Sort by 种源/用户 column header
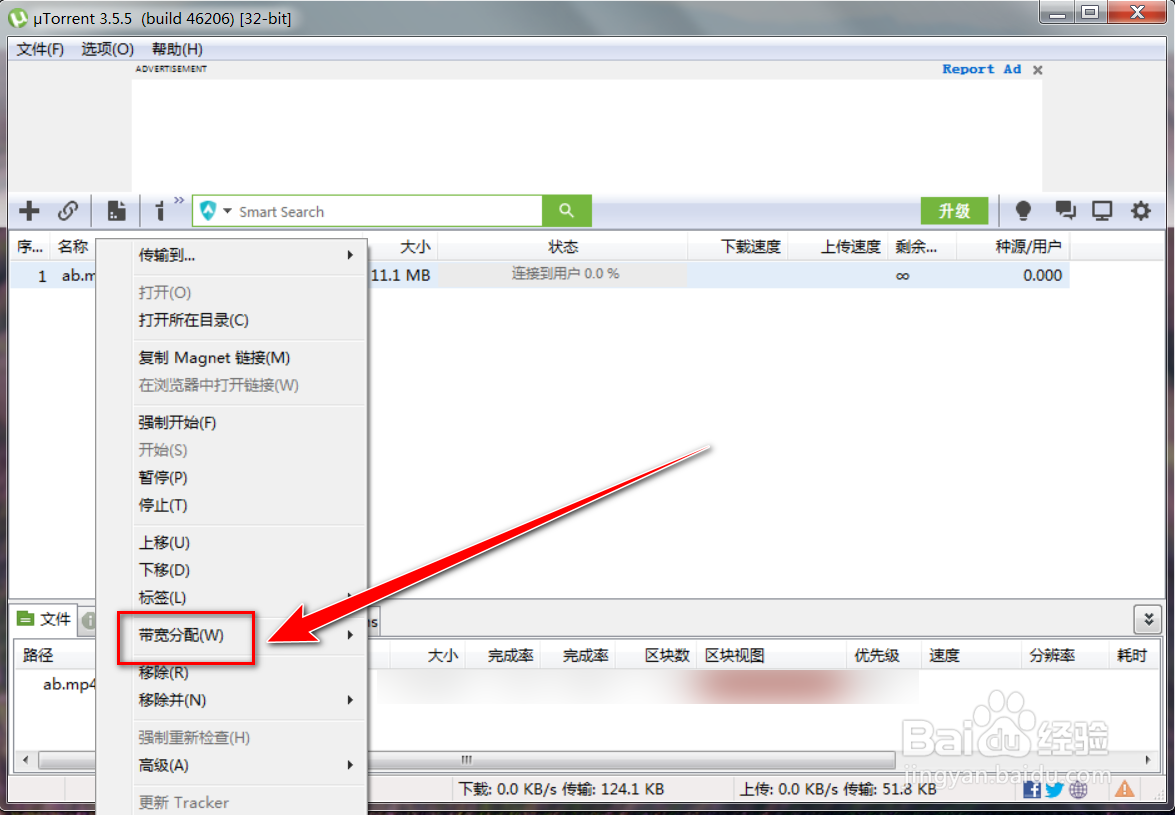 tap(1013, 247)
